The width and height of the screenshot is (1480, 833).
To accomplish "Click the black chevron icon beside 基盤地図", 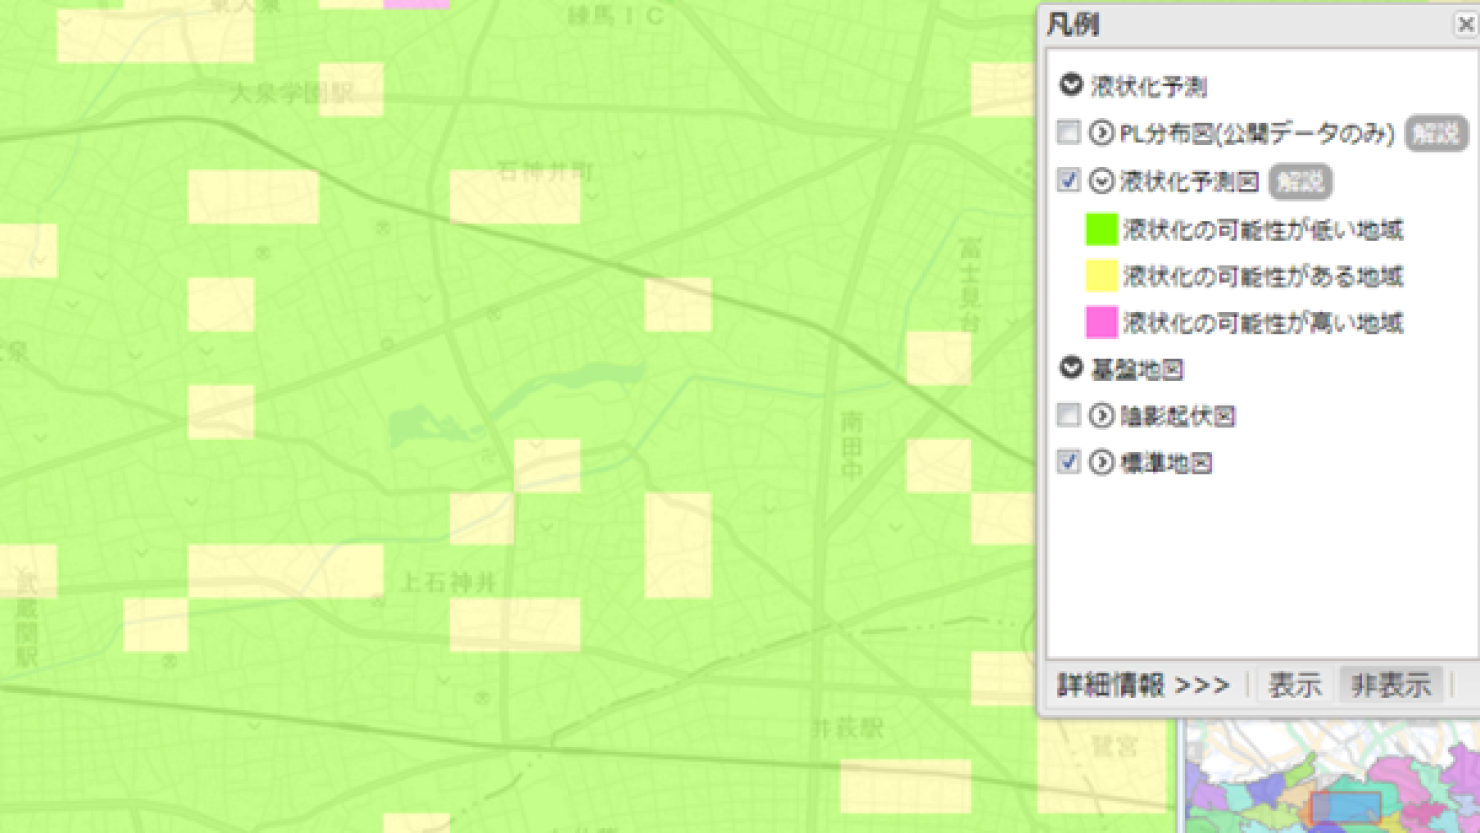I will coord(1070,369).
